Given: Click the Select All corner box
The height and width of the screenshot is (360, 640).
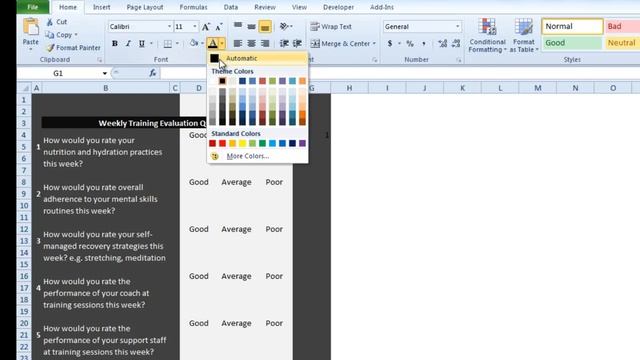Looking at the screenshot, I should [24, 88].
